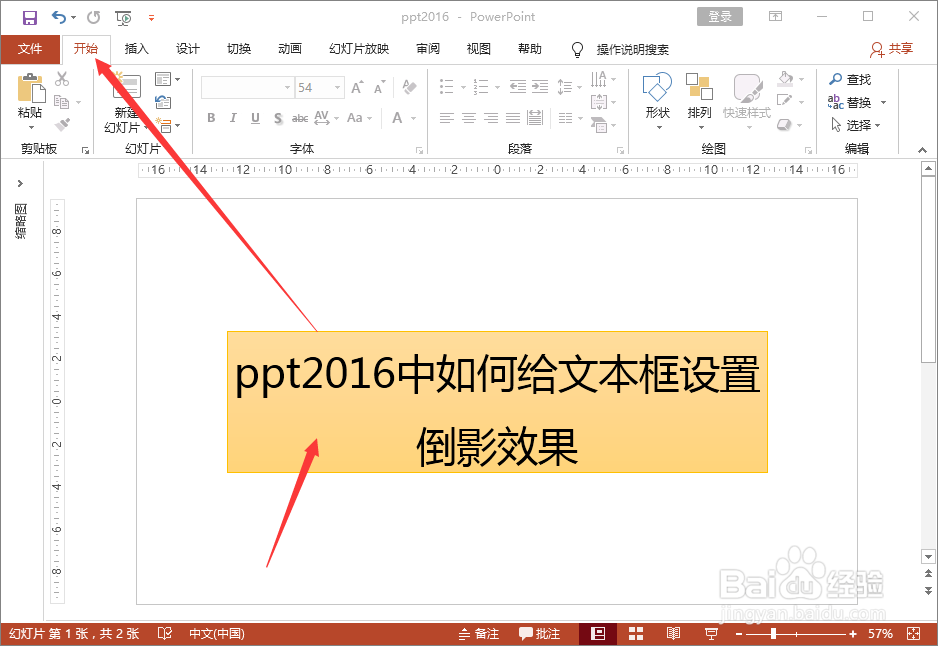Click 查找 find button
This screenshot has width=938, height=646.
[850, 79]
